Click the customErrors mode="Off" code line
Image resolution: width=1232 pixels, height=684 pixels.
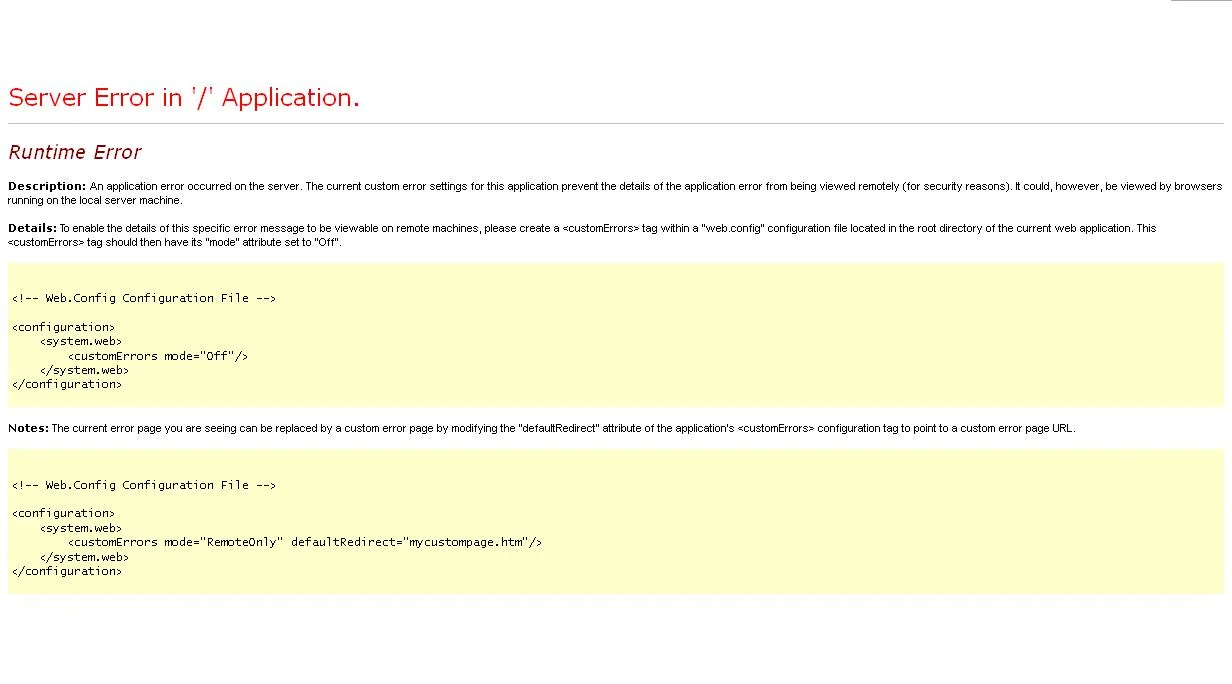157,356
